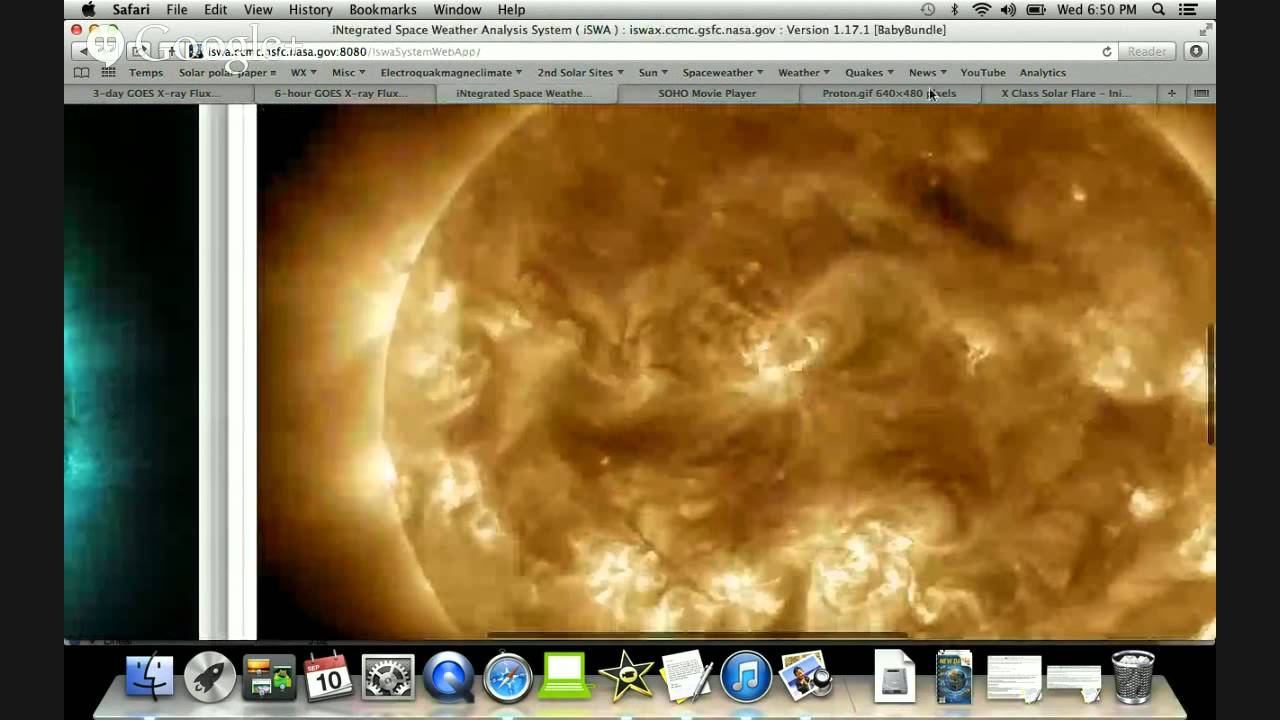Open the Trash in the Dock
Image resolution: width=1280 pixels, height=720 pixels.
tap(1133, 677)
